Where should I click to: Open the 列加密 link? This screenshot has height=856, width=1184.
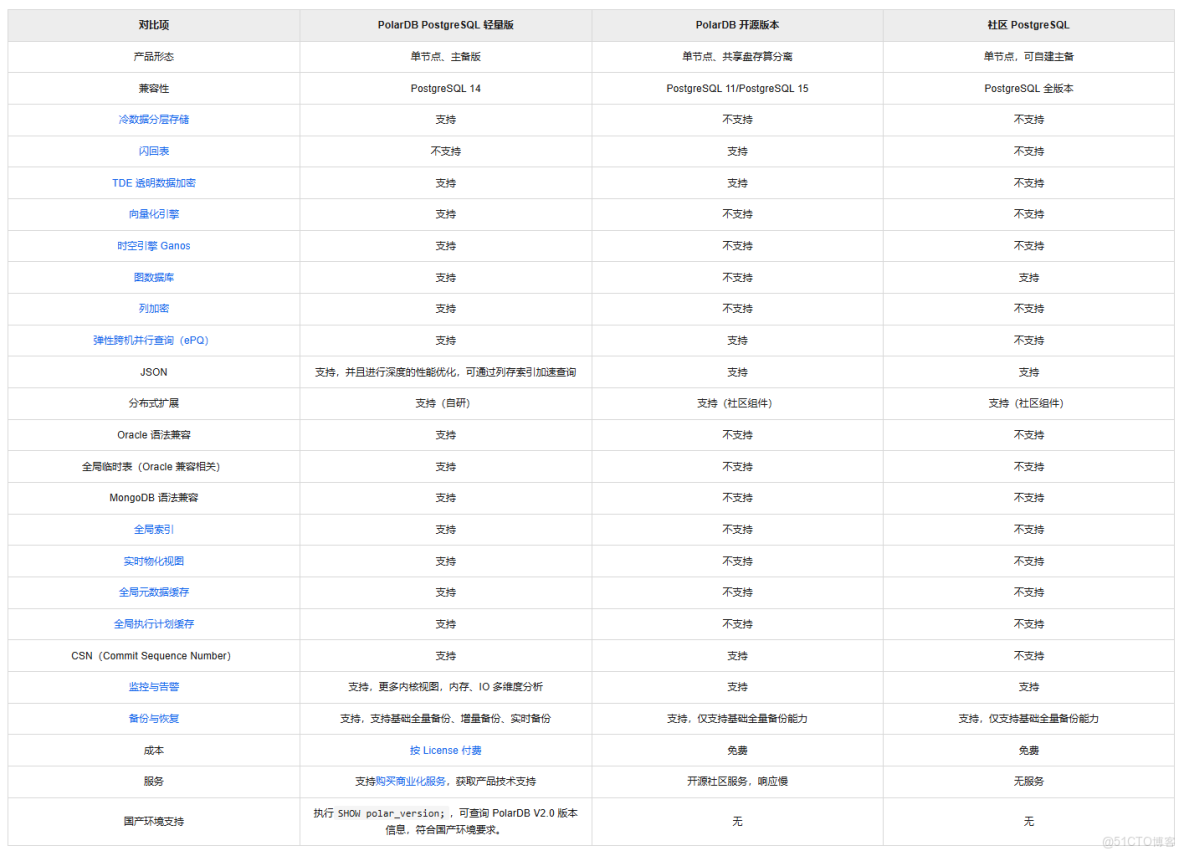tap(153, 309)
